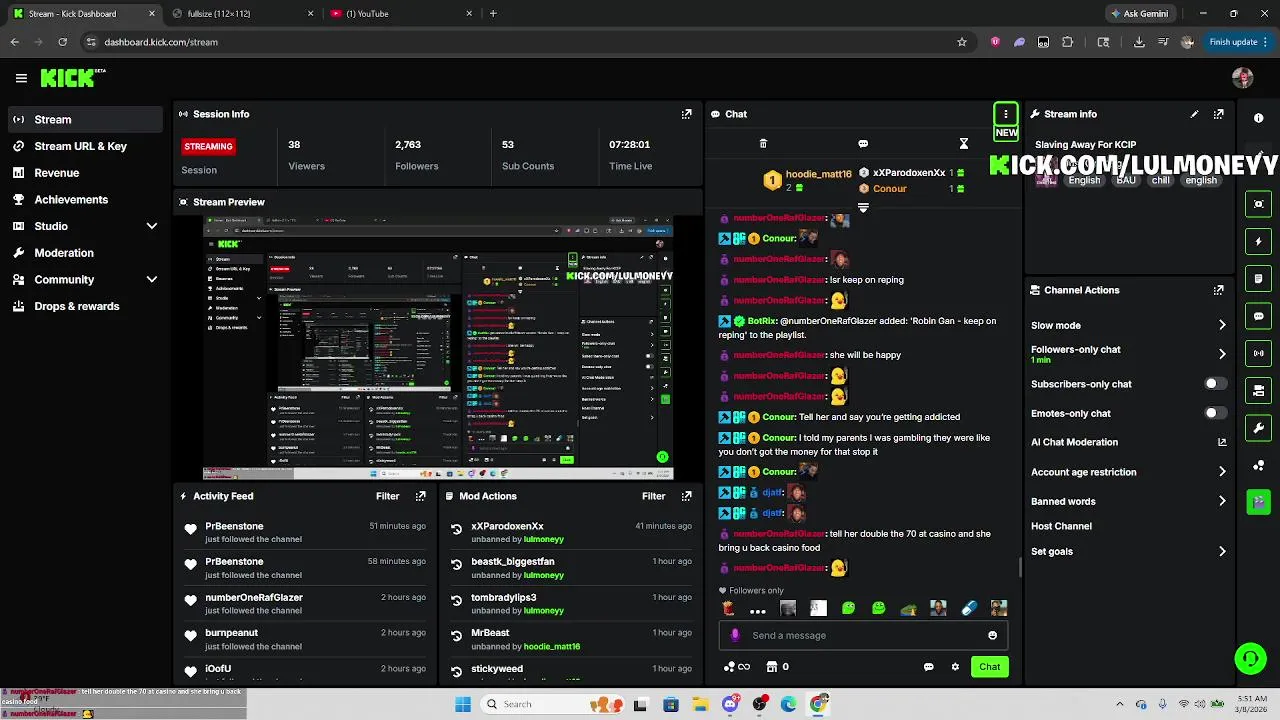Click the broadcast signal icon in right sidebar
This screenshot has height=720, width=1280.
(1259, 353)
